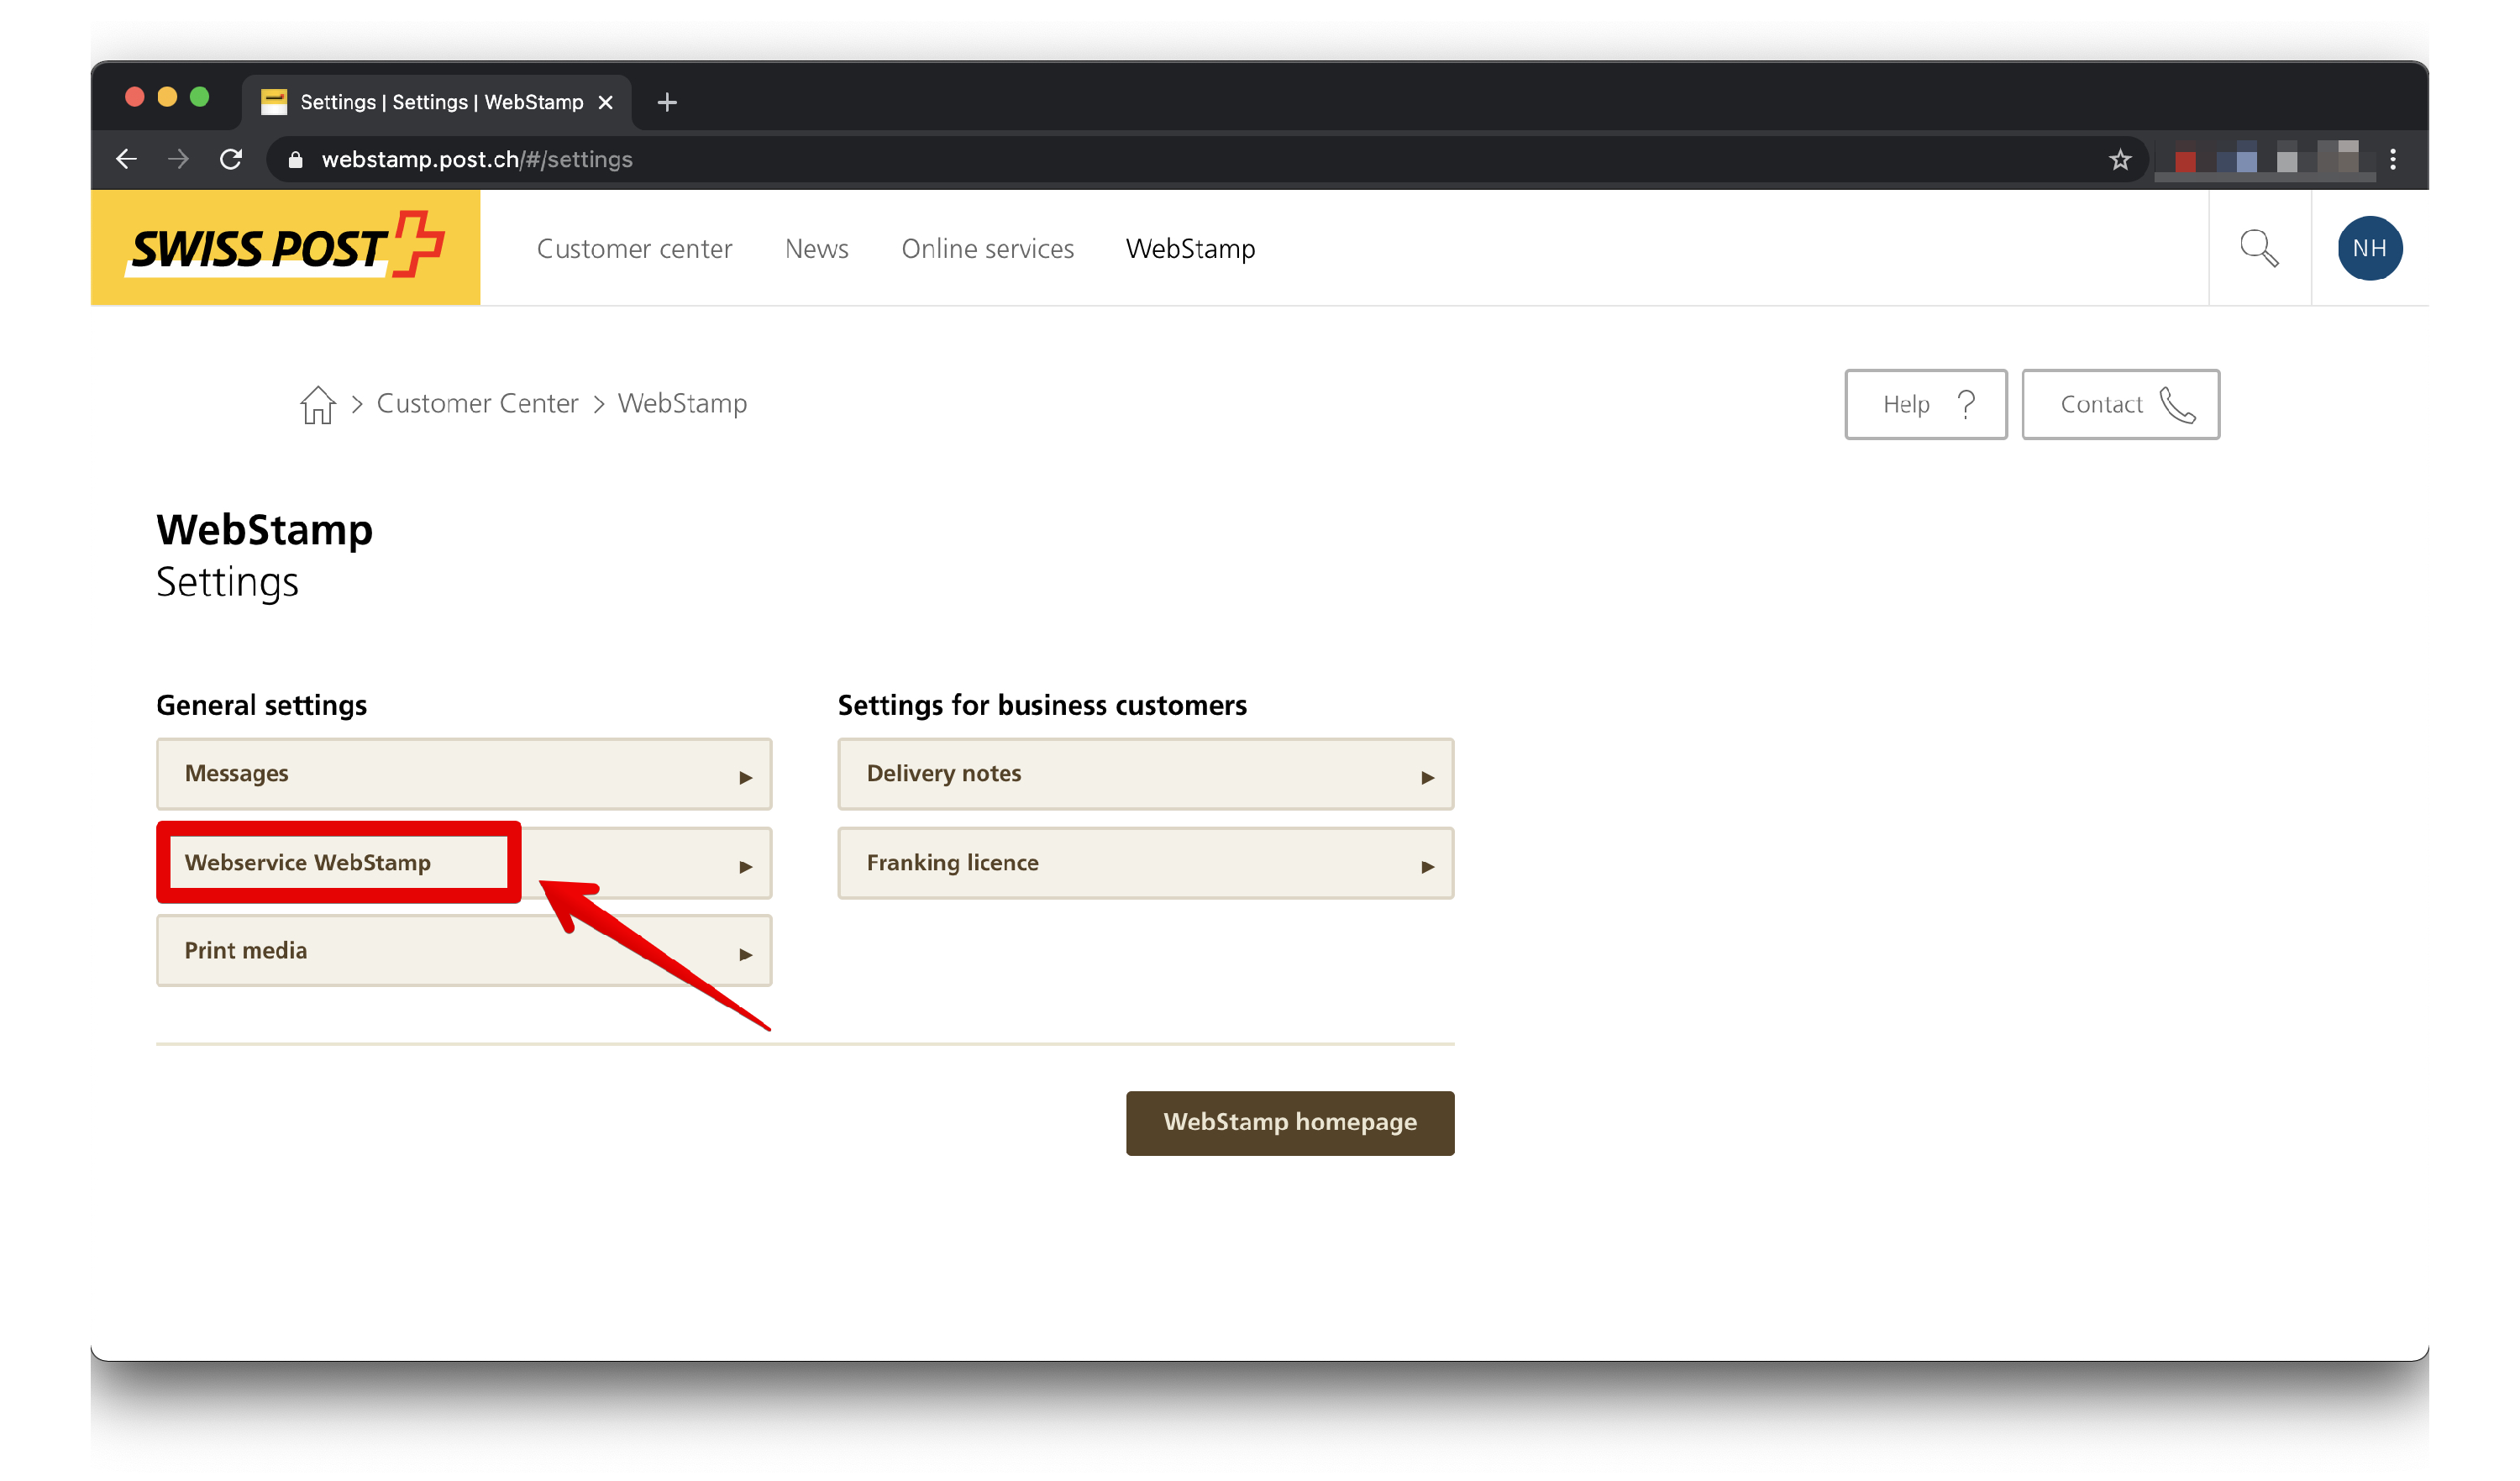Click the address bar URL
This screenshot has width=2520, height=1481.
pyautogui.click(x=477, y=159)
